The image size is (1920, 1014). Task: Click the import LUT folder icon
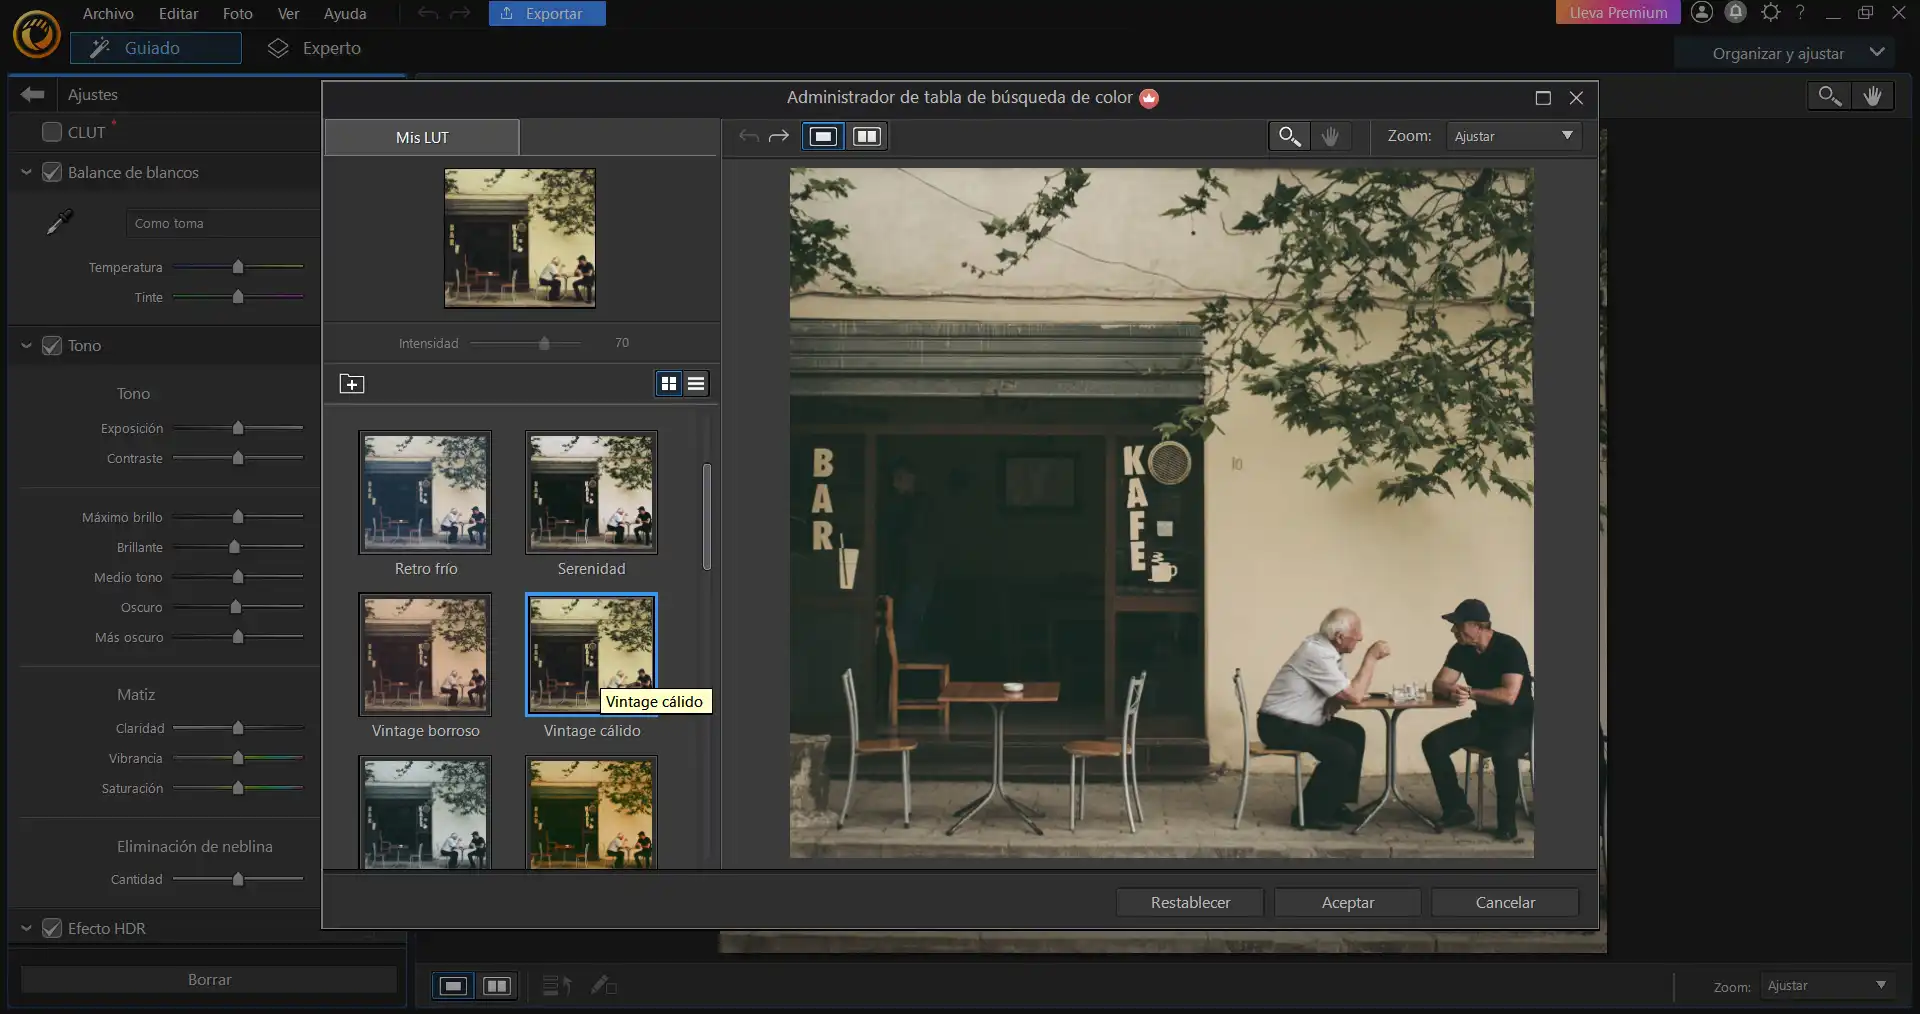click(352, 384)
